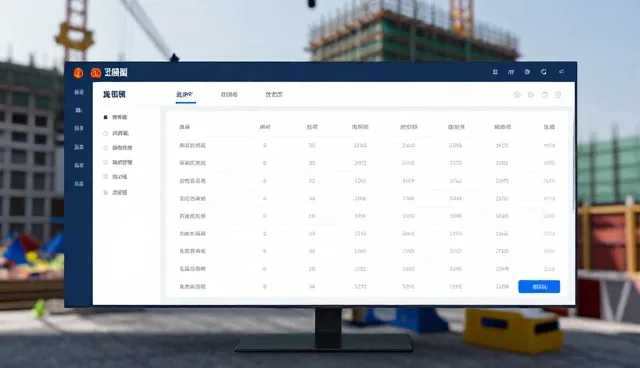Switch to the third tab in the tab row
Image resolution: width=640 pixels, height=368 pixels.
pos(274,95)
